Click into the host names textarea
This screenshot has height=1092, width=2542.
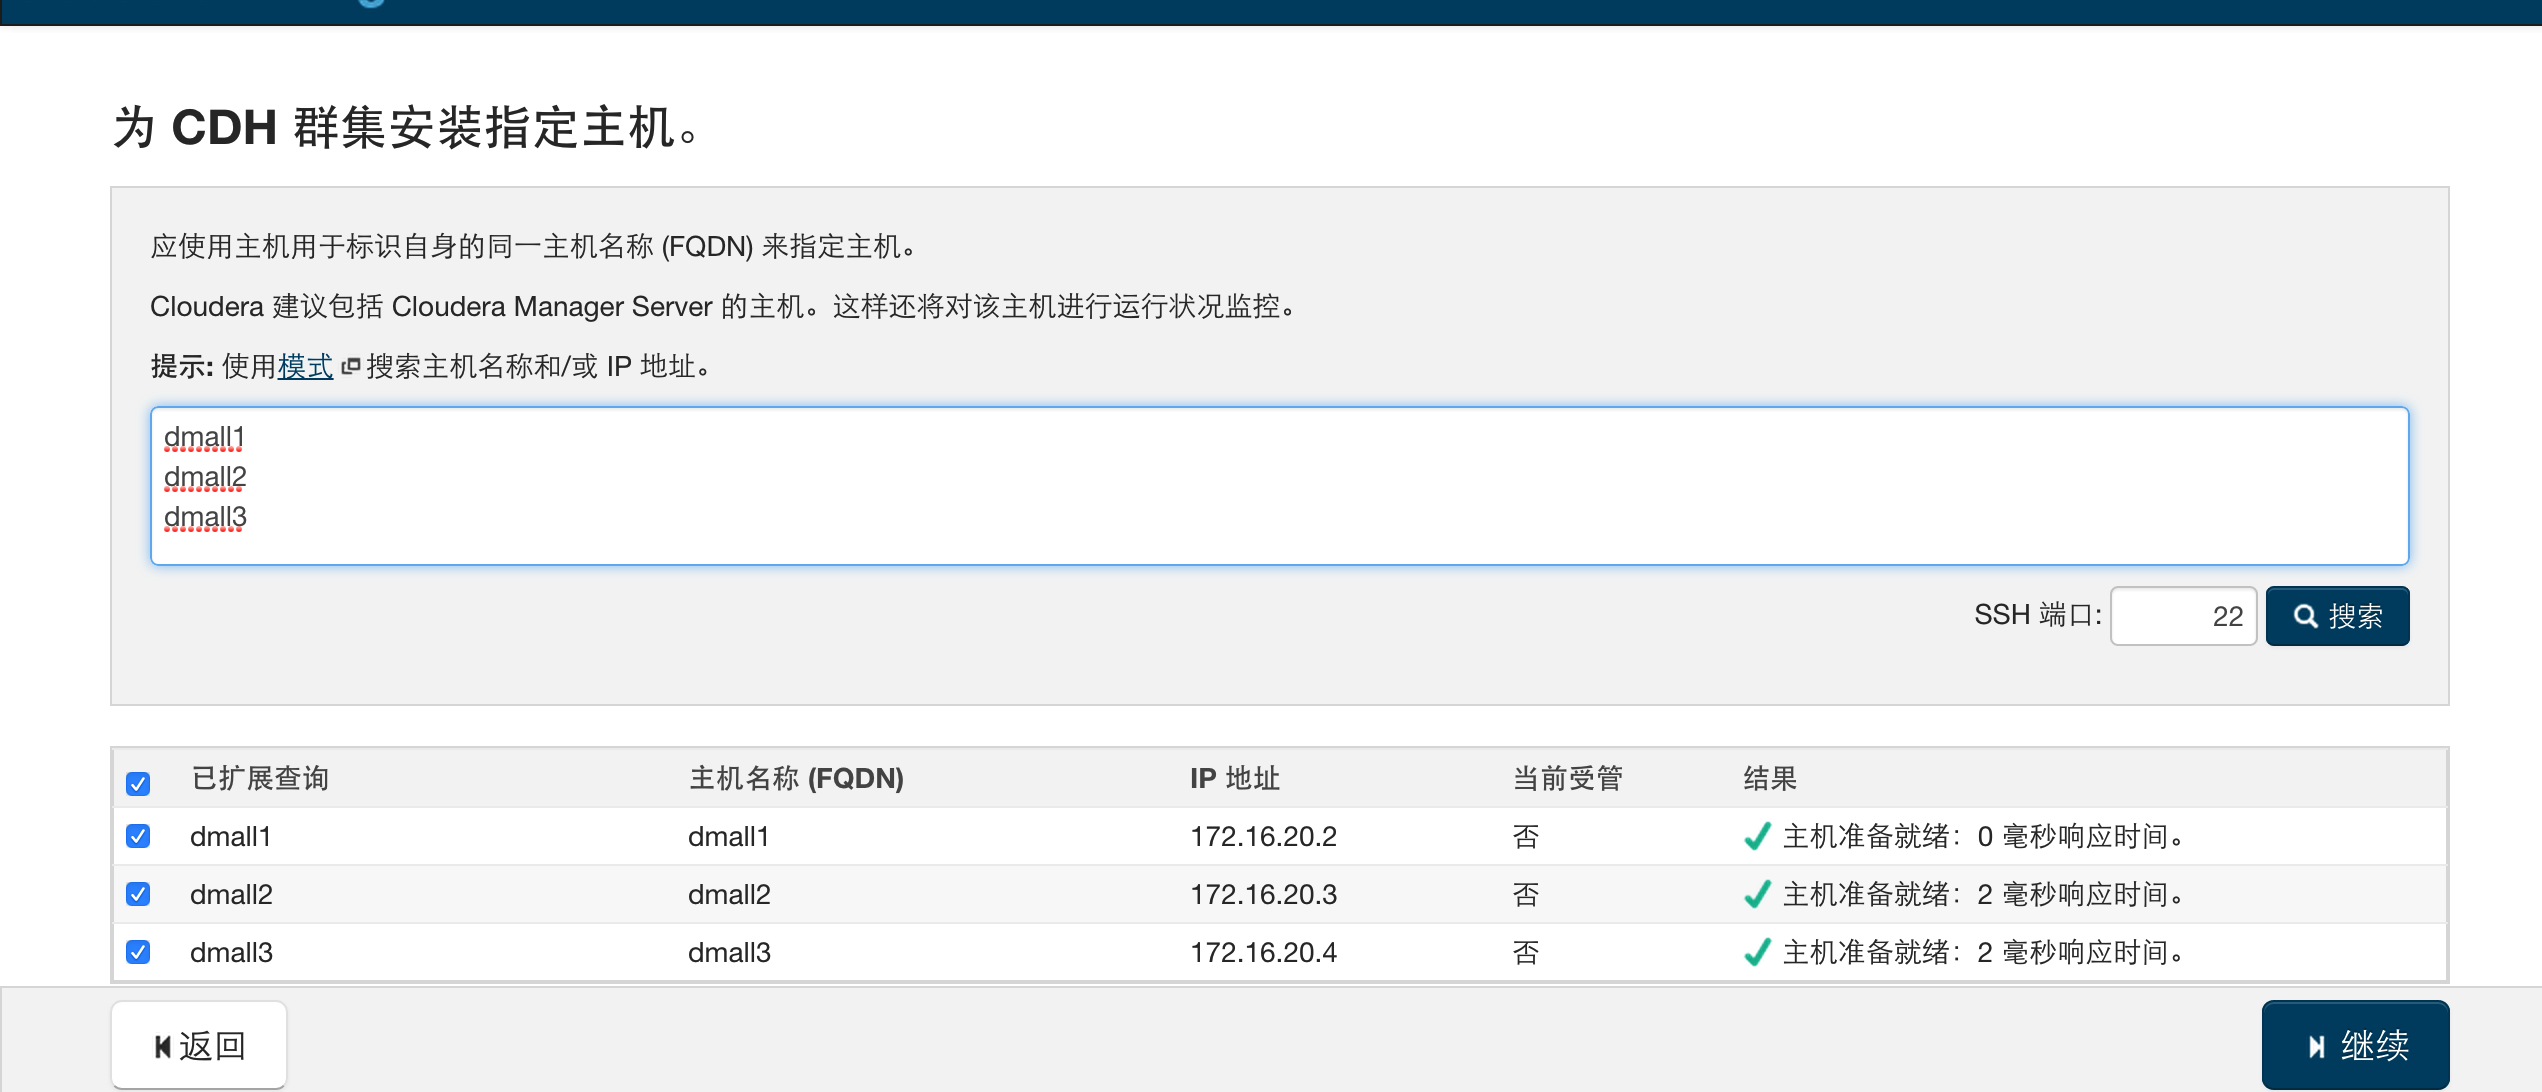[1279, 486]
